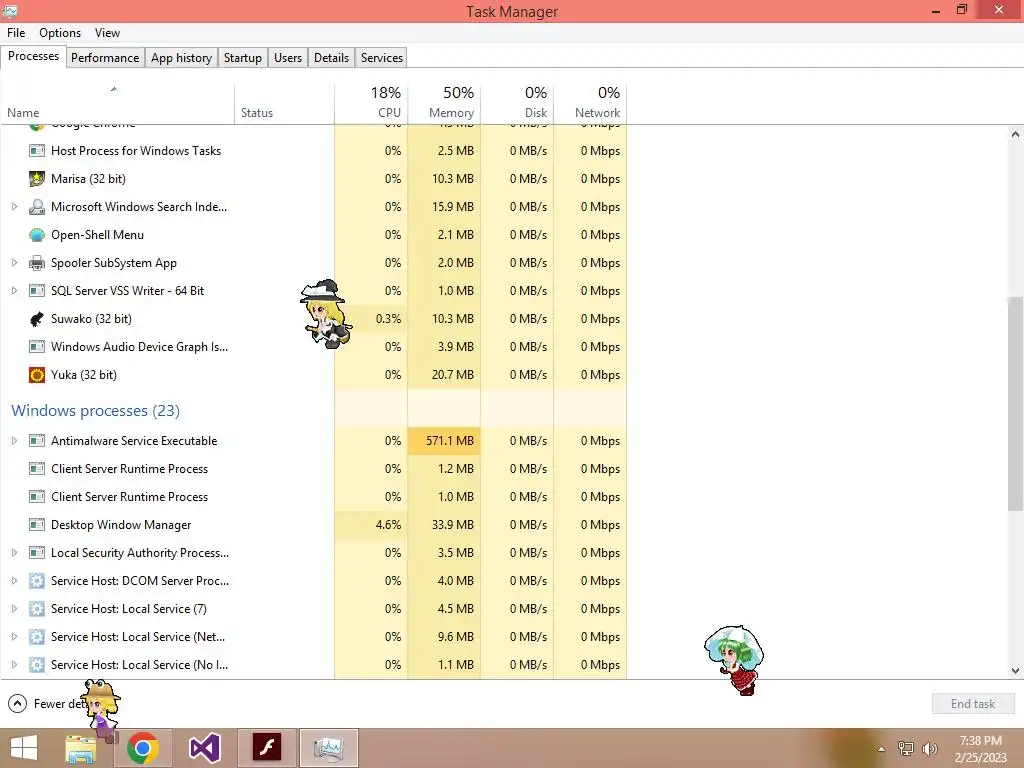Click the End task button
Image resolution: width=1024 pixels, height=768 pixels.
pos(973,703)
